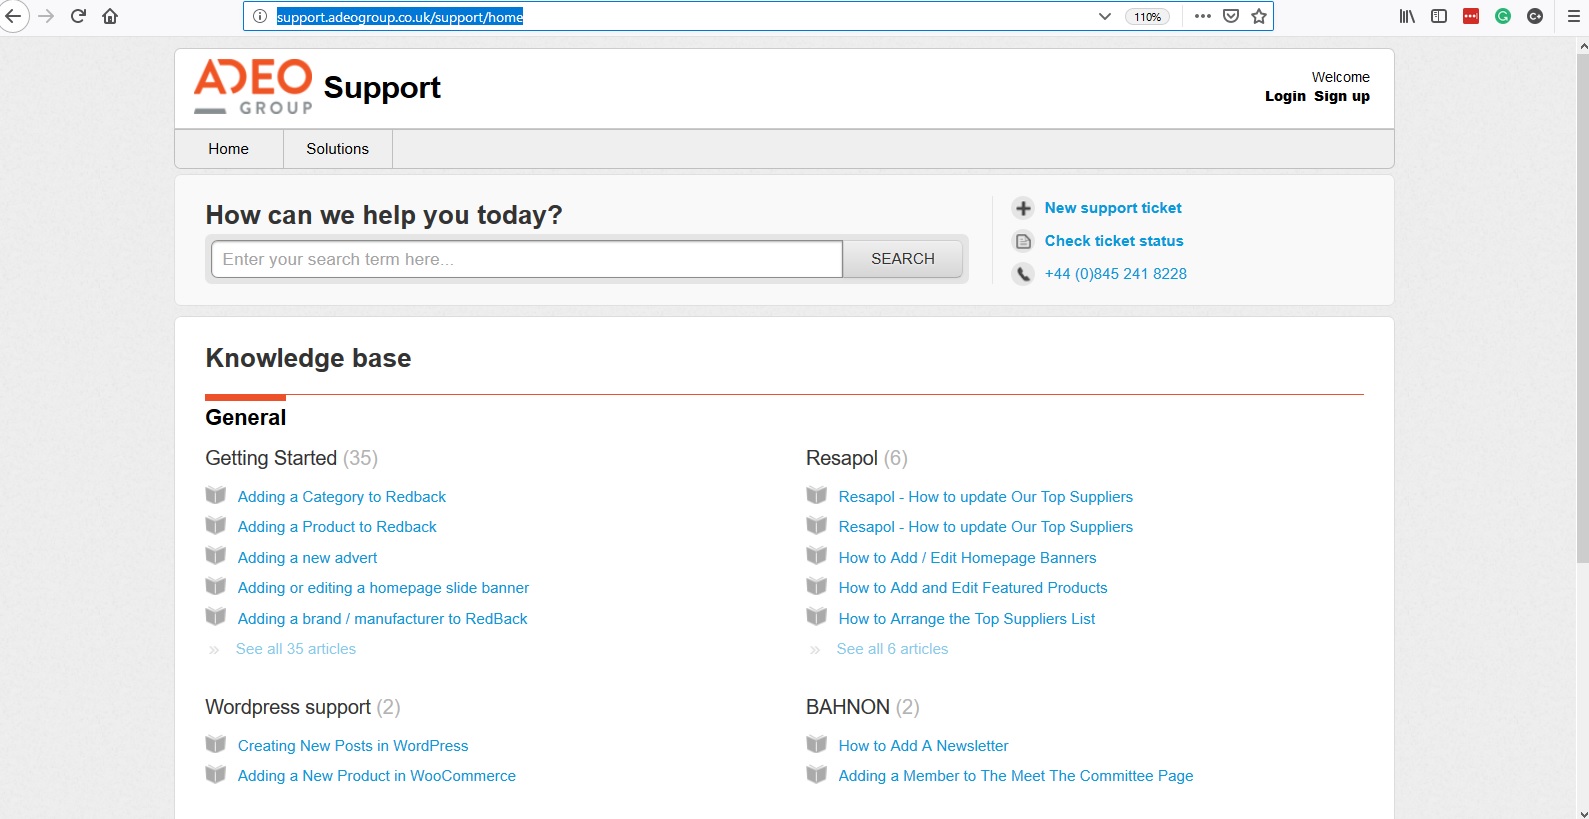
Task: Reload the page with the refresh icon
Action: [78, 16]
